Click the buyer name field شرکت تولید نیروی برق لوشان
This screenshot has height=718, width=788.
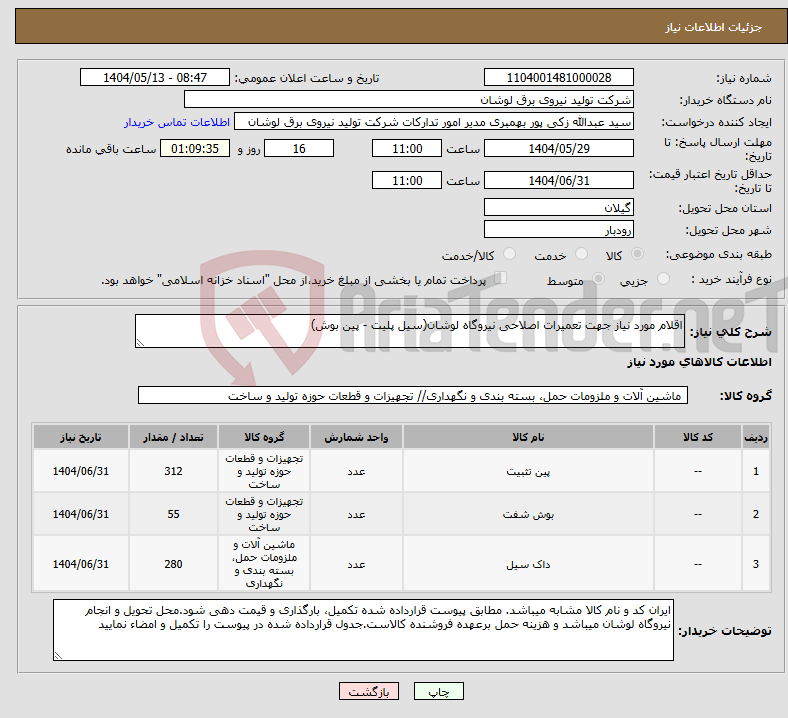coord(409,99)
